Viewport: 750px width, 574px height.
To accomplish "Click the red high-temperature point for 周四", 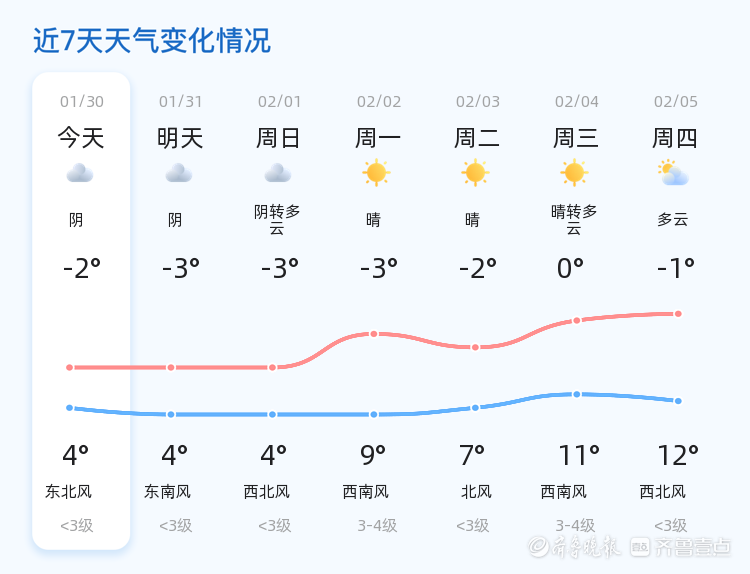I will (x=678, y=314).
